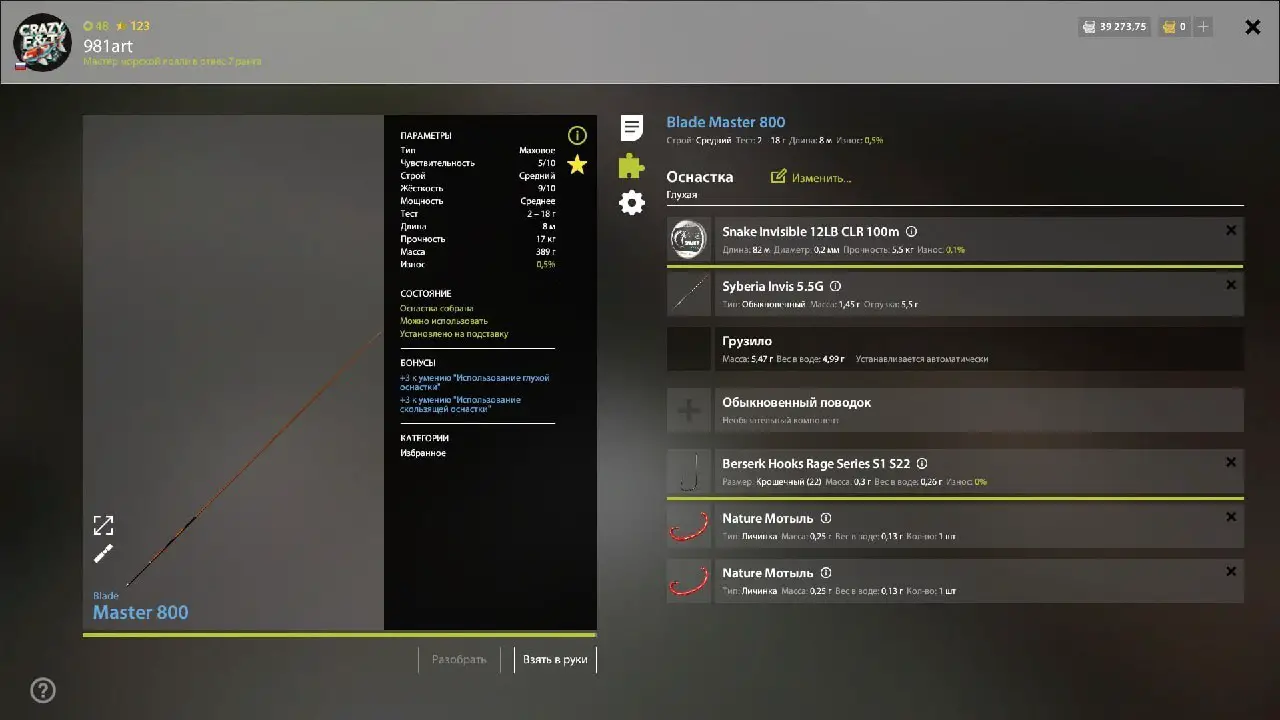Viewport: 1280px width, 720px height.
Task: Click bonus text Использование скользящей оснастки
Action: click(x=460, y=404)
